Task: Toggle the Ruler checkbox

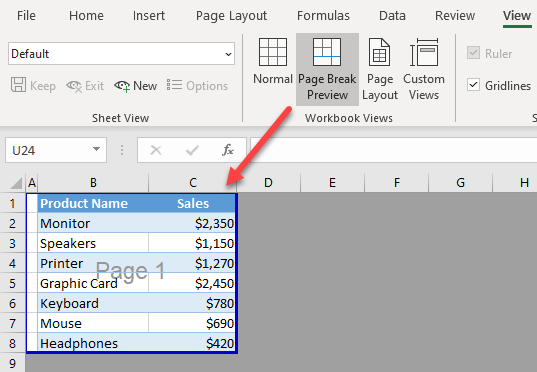Action: [x=473, y=53]
